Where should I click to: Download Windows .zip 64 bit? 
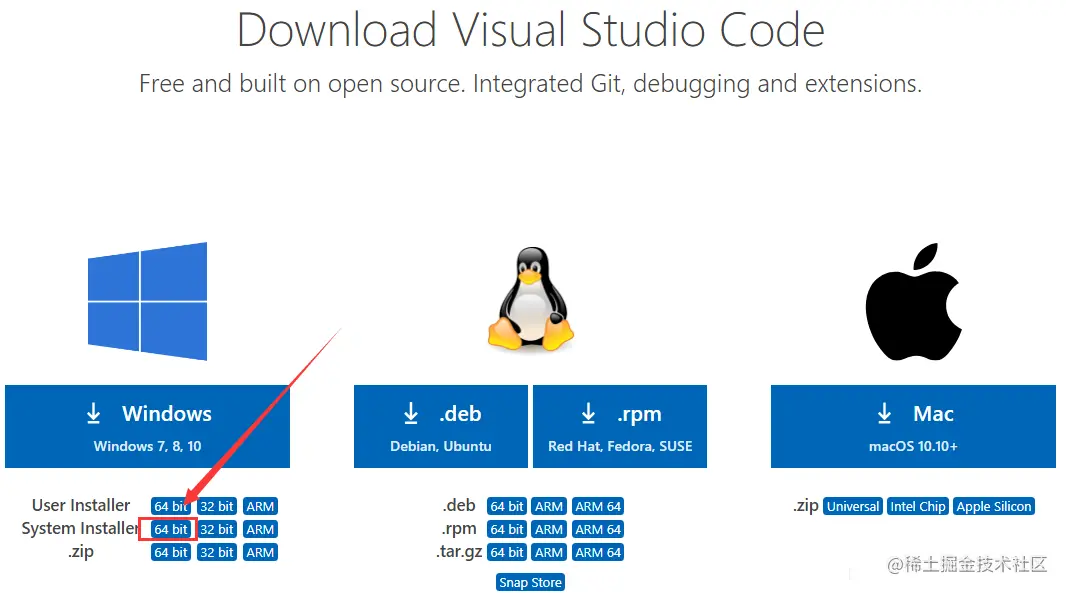click(171, 552)
